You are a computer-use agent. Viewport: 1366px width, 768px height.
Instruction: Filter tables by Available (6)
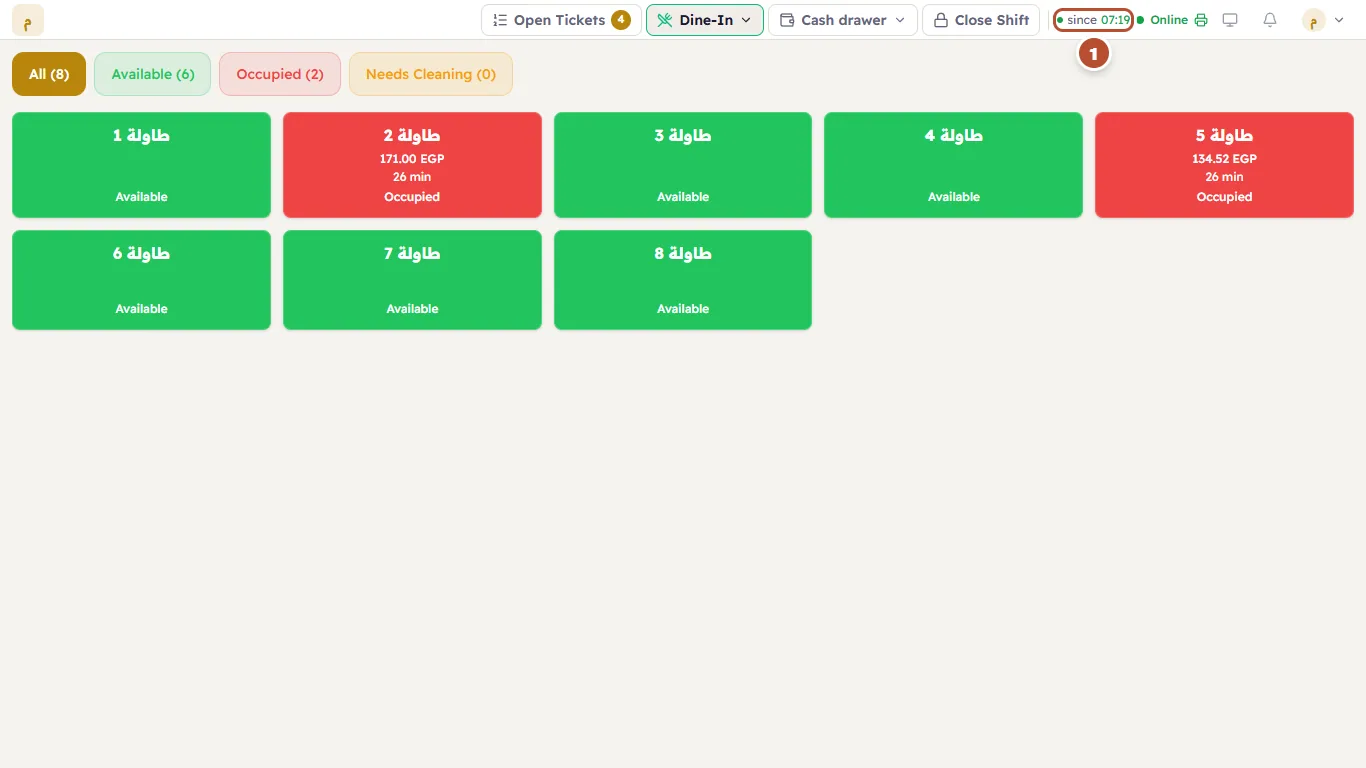click(153, 74)
